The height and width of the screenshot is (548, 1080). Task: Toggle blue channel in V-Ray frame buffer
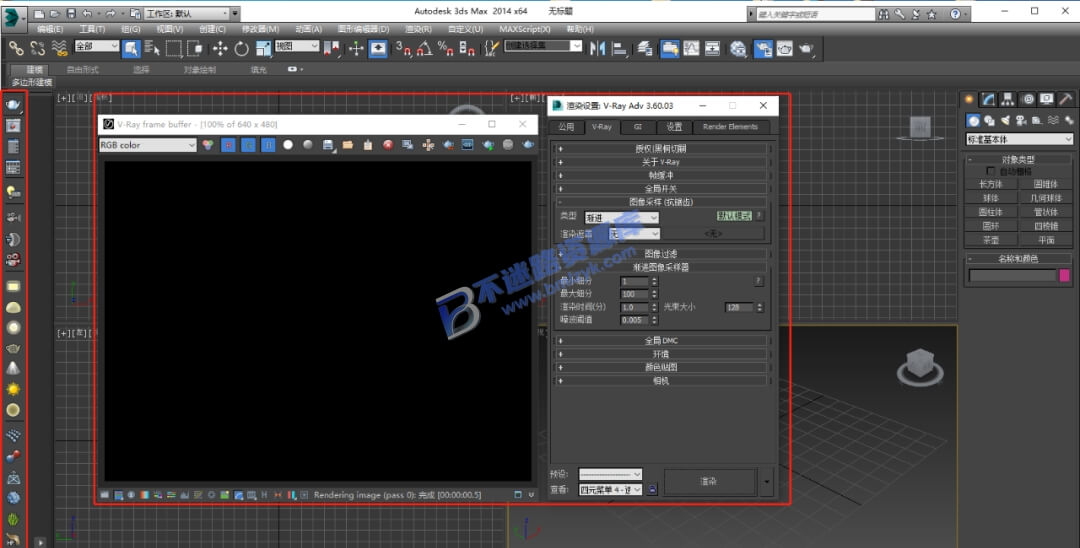point(268,145)
